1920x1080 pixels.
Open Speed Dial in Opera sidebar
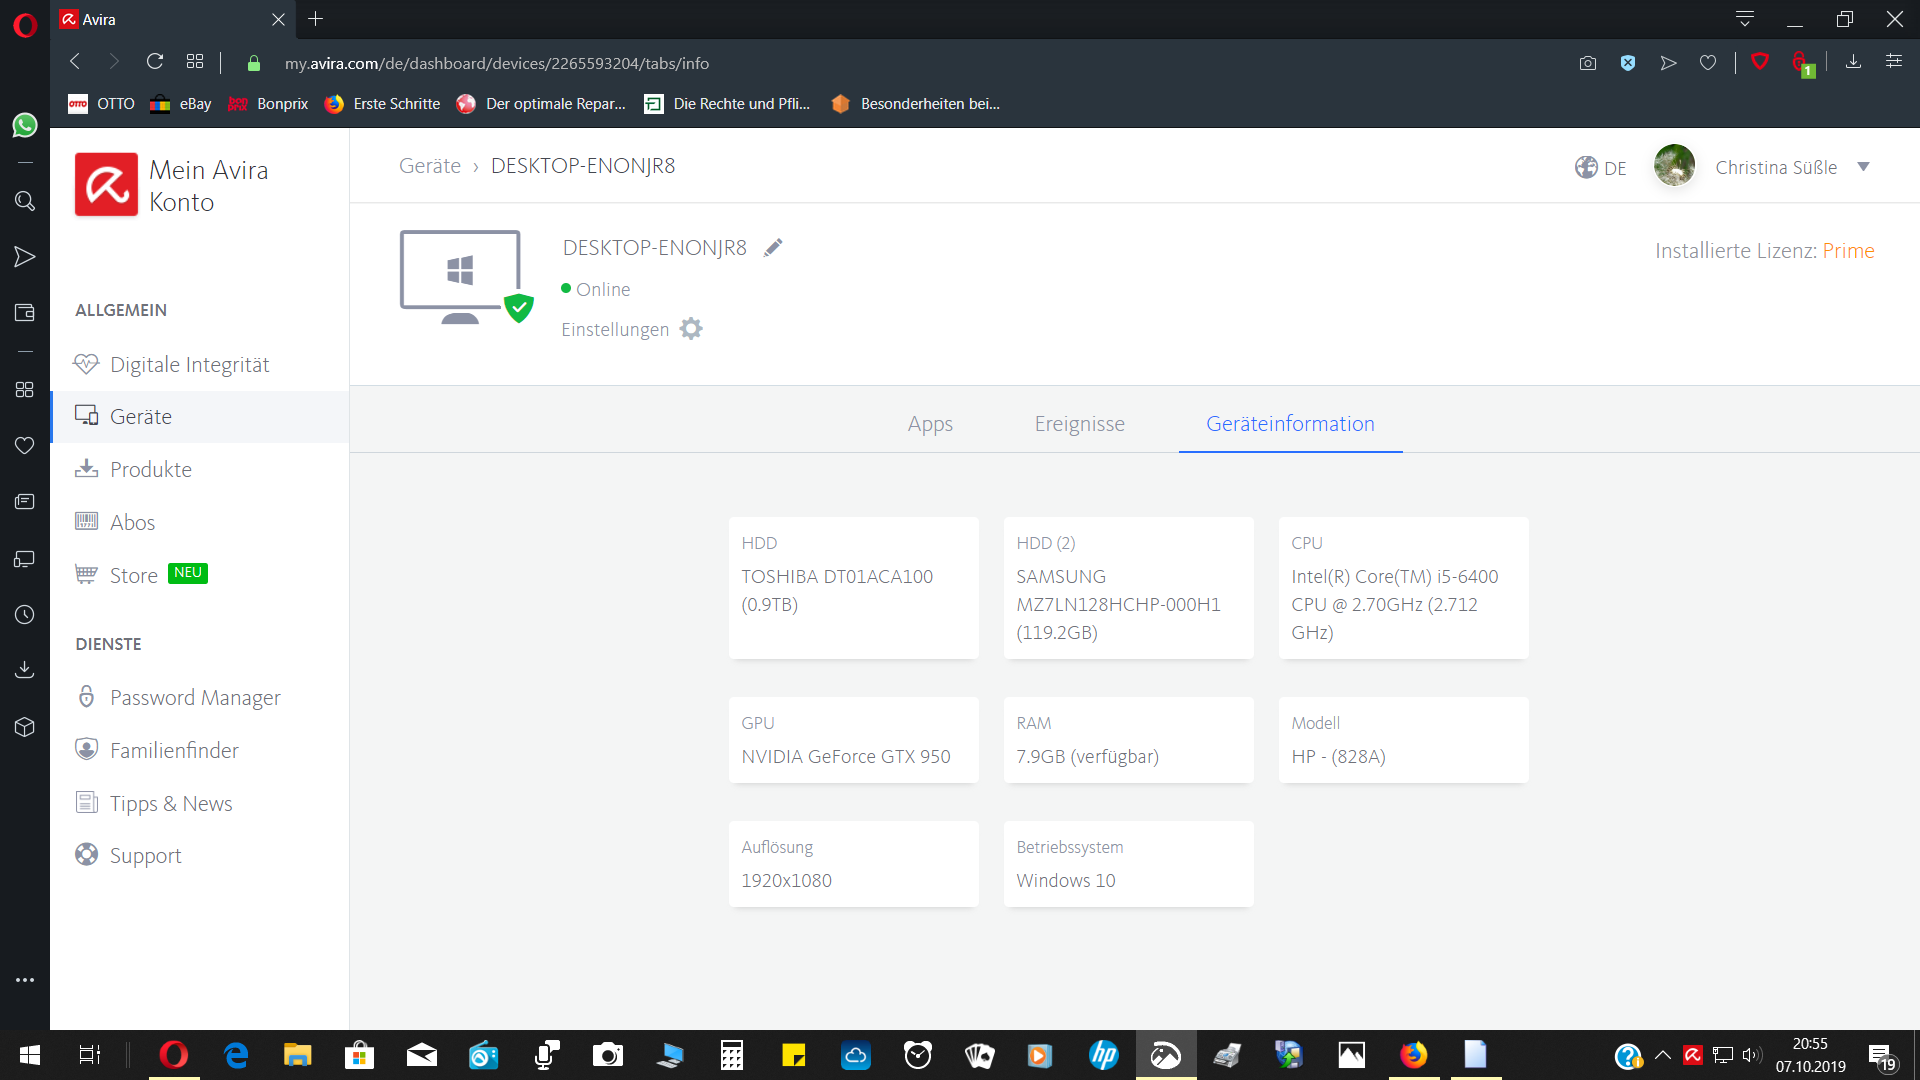25,389
